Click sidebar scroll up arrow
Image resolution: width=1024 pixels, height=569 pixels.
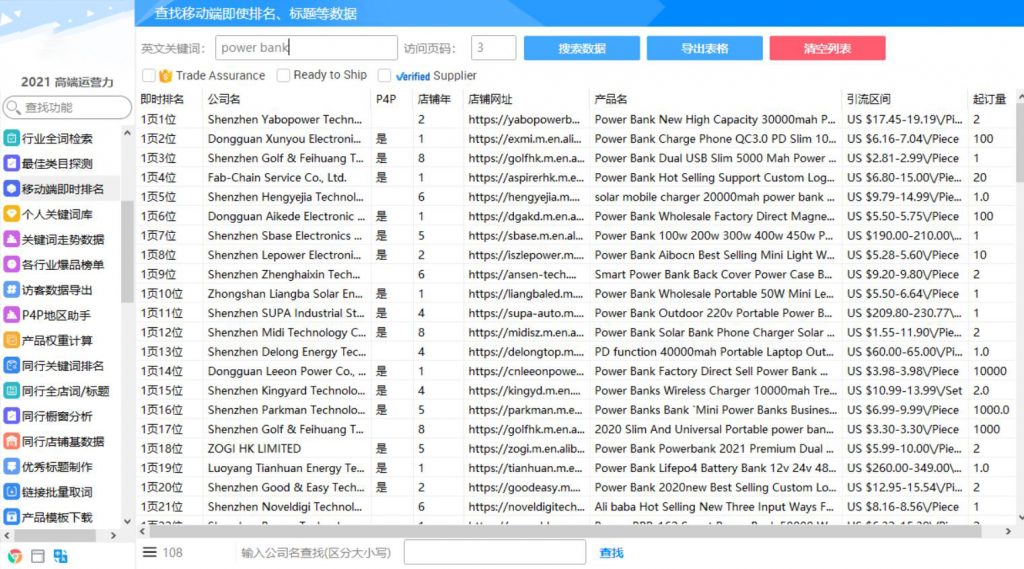[x=127, y=133]
